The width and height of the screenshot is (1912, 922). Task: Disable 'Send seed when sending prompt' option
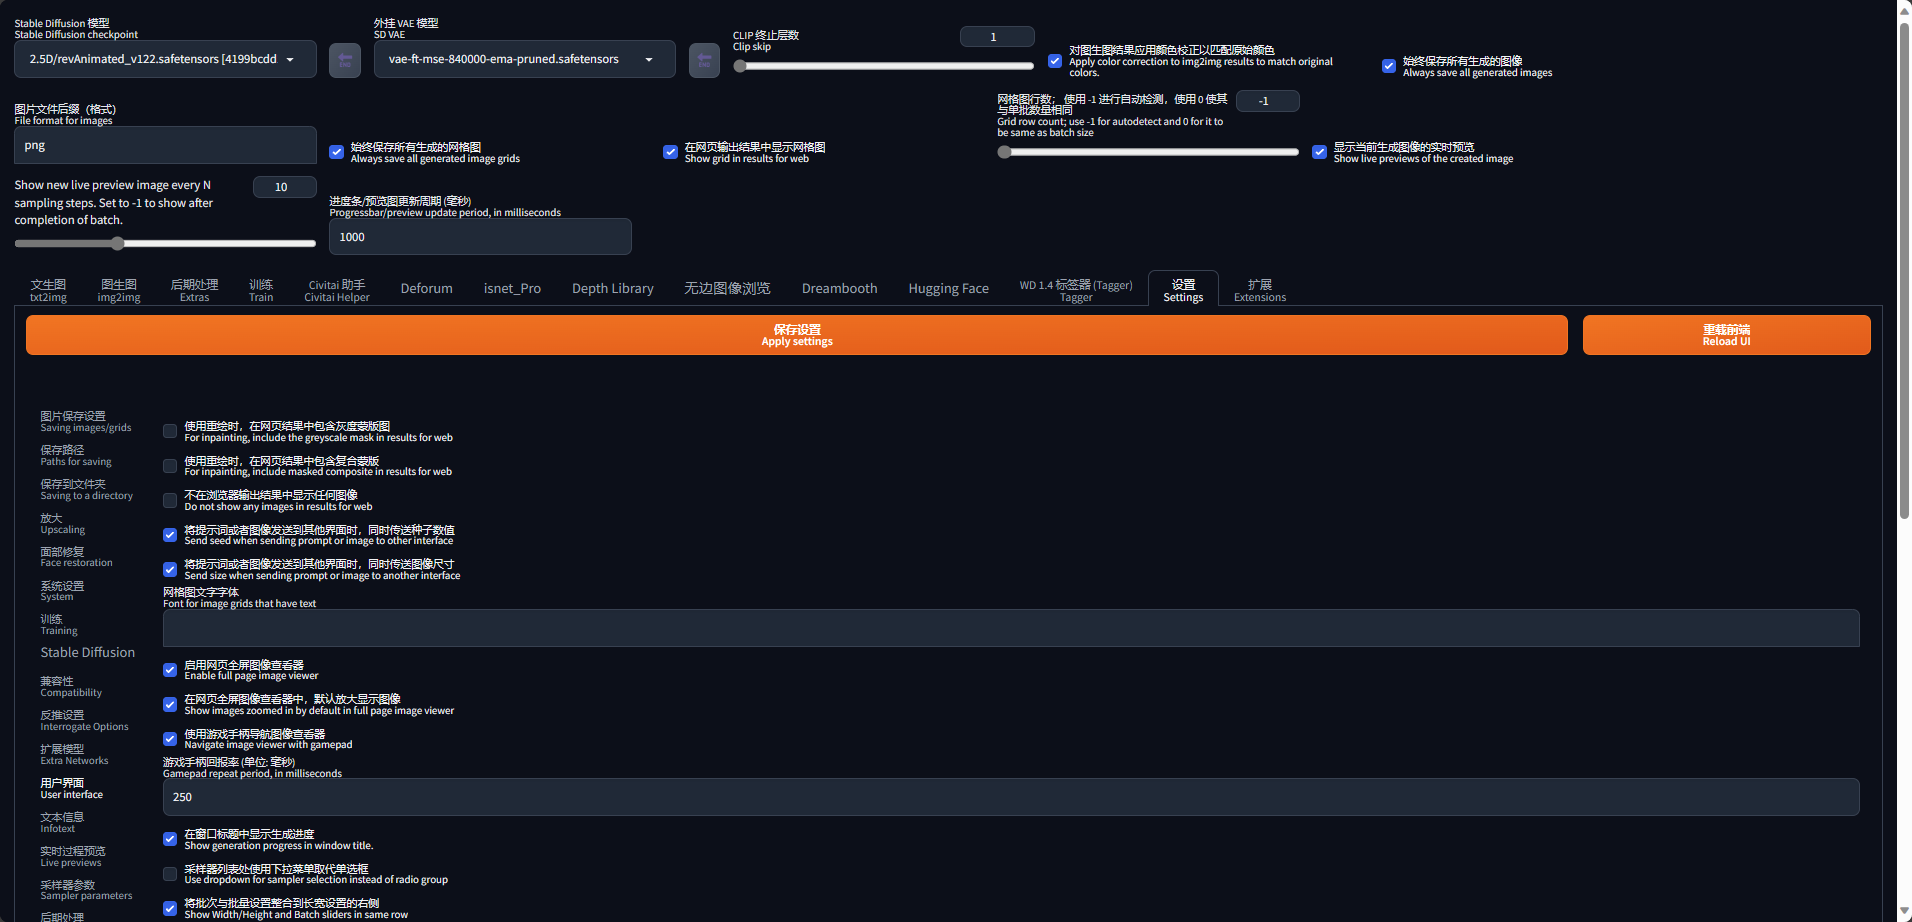(169, 535)
